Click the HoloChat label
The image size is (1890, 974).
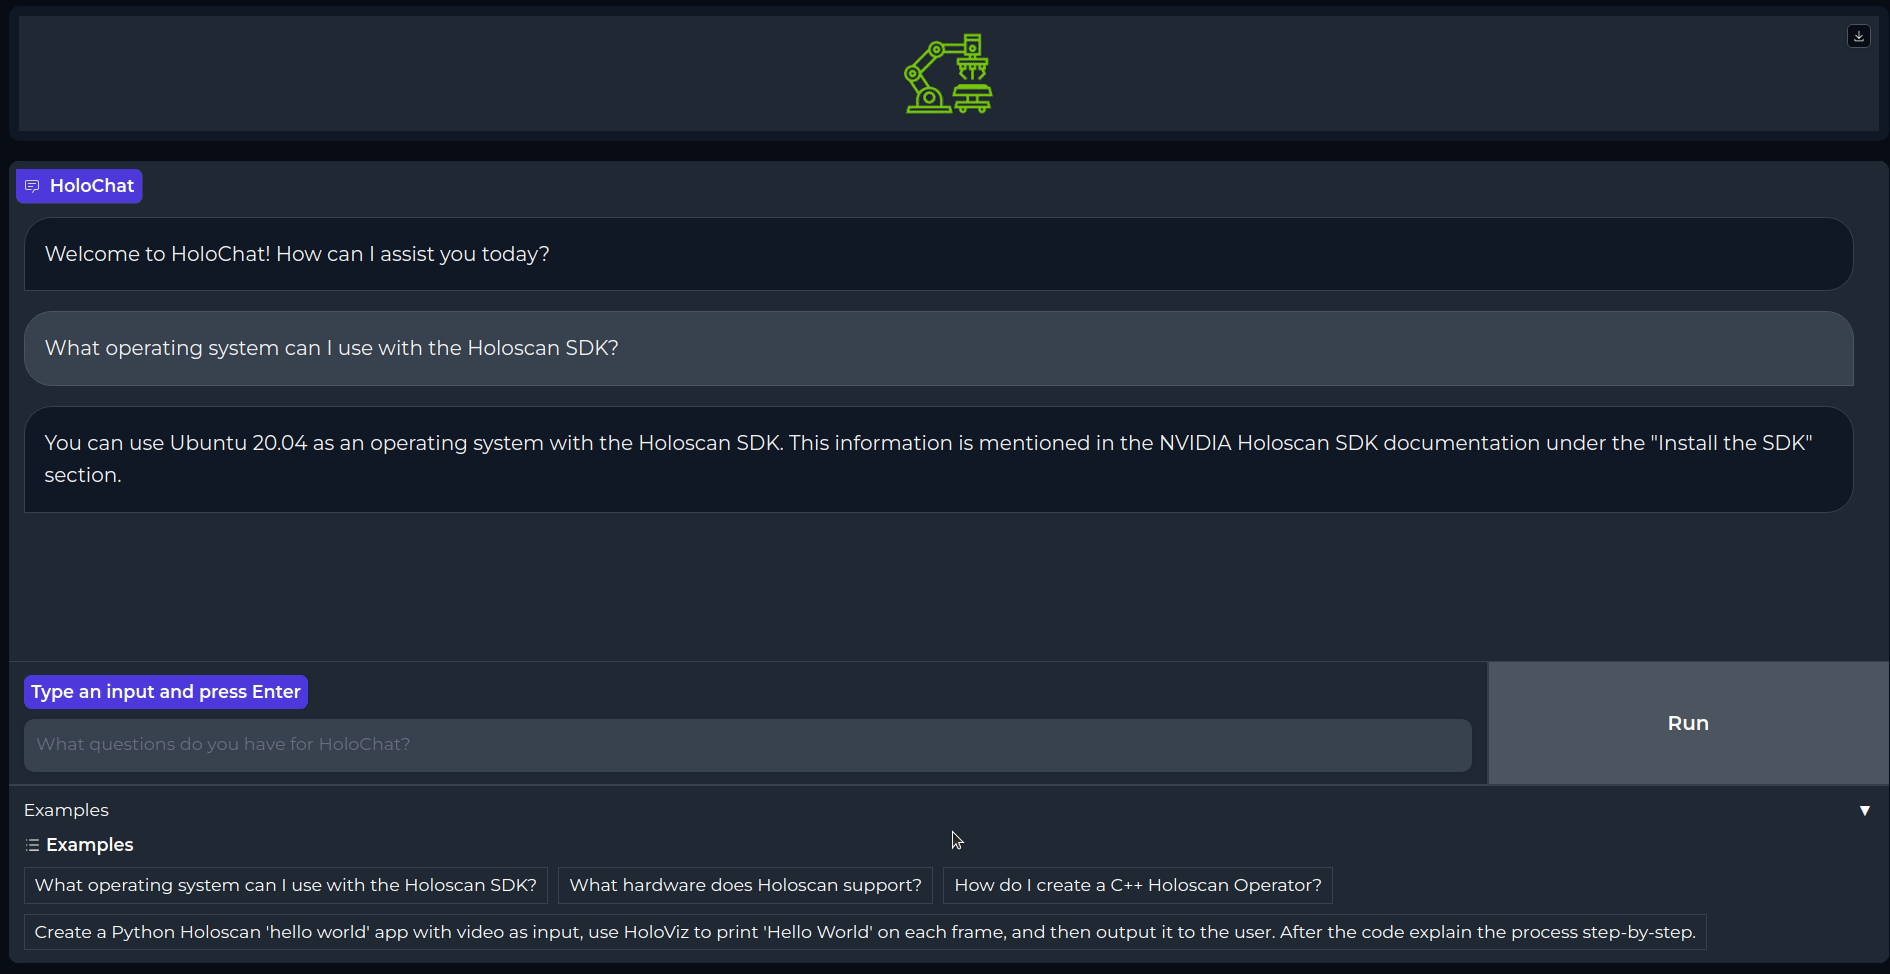[79, 186]
